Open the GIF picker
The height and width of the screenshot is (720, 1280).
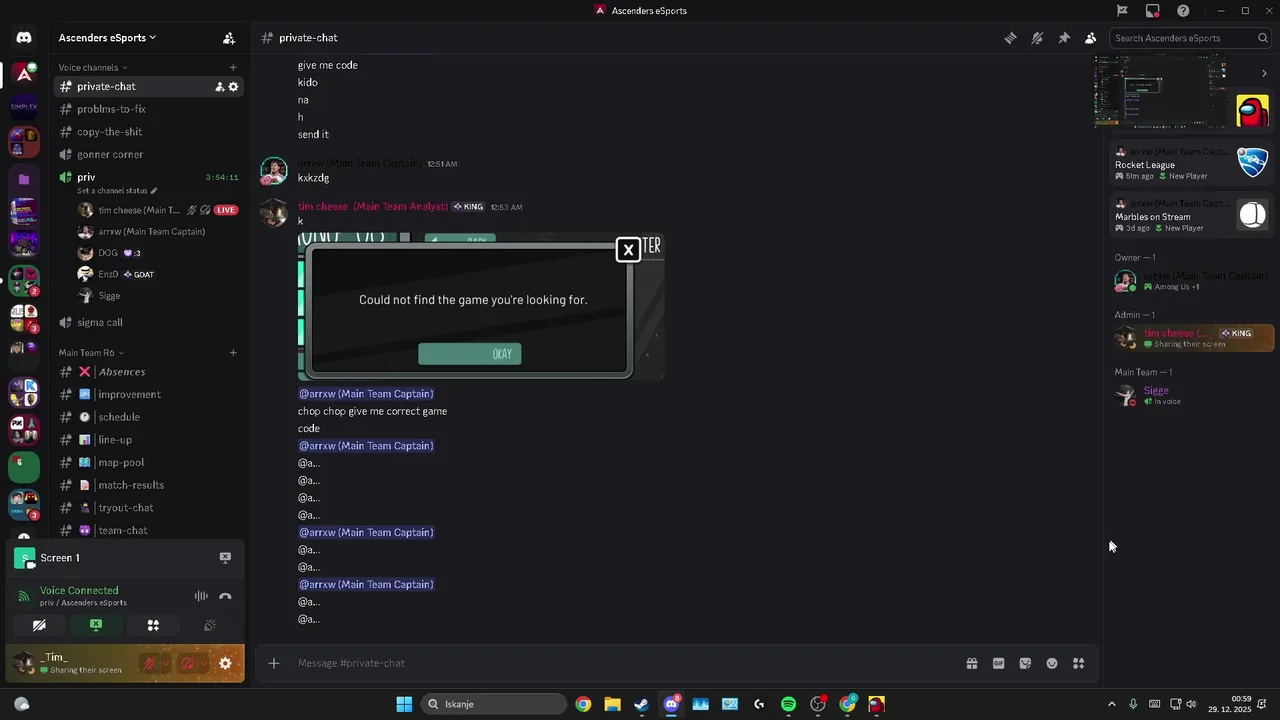point(998,663)
